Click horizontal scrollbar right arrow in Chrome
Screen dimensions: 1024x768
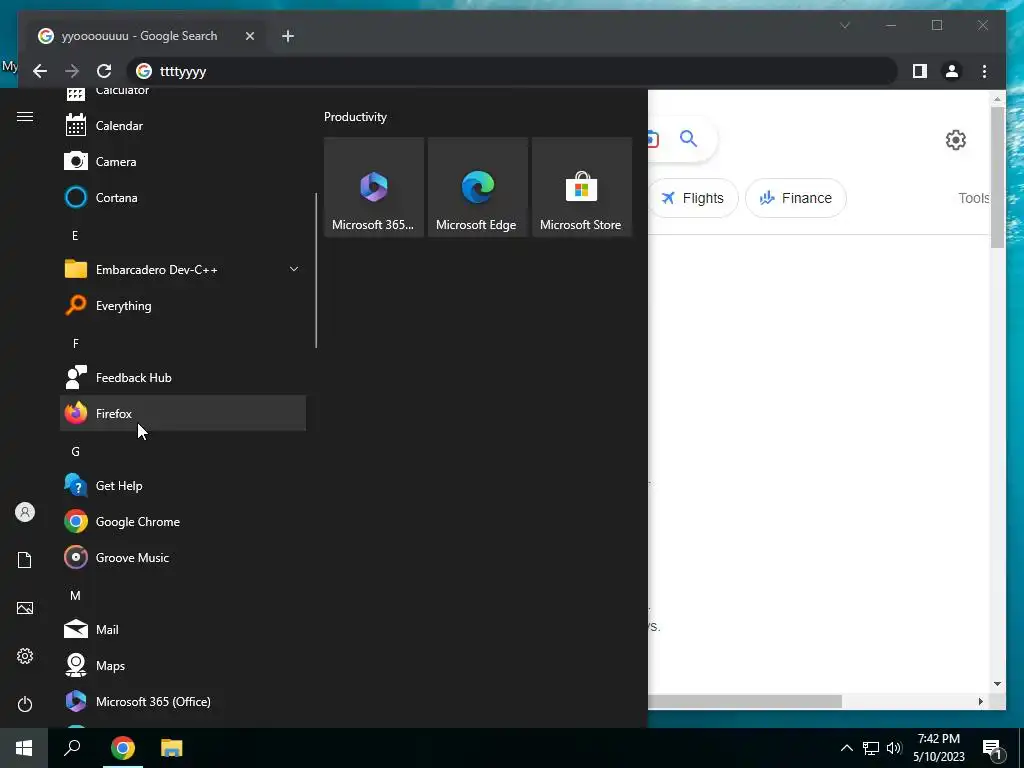coord(980,701)
